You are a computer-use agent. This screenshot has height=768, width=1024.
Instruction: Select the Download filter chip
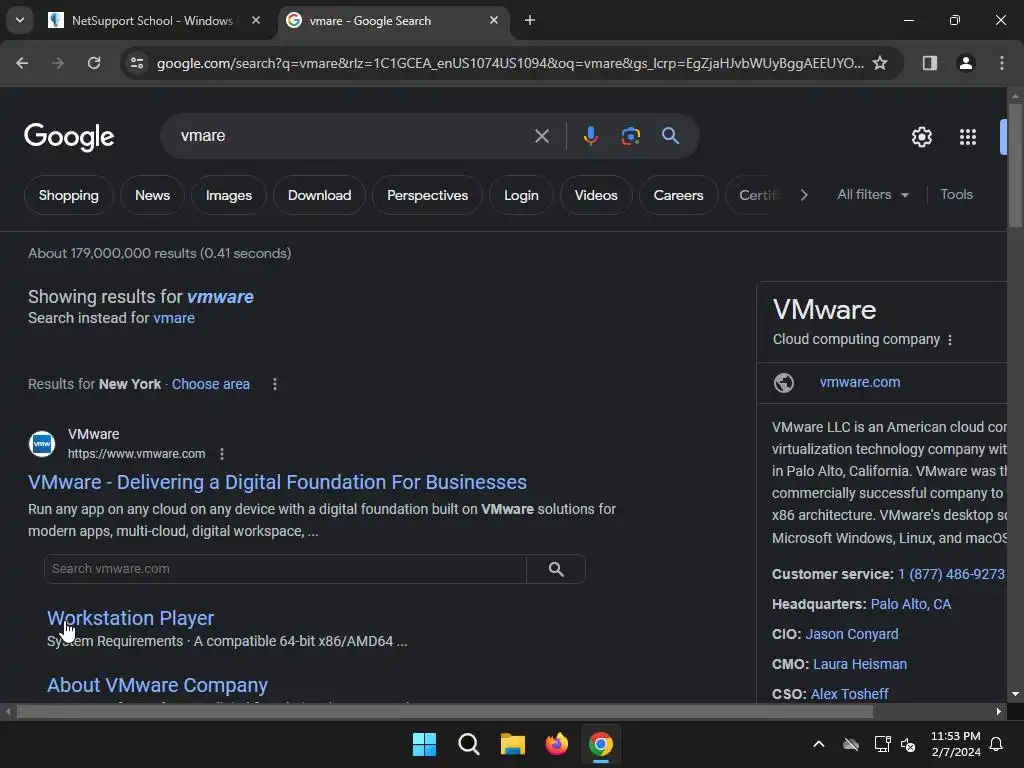[319, 195]
